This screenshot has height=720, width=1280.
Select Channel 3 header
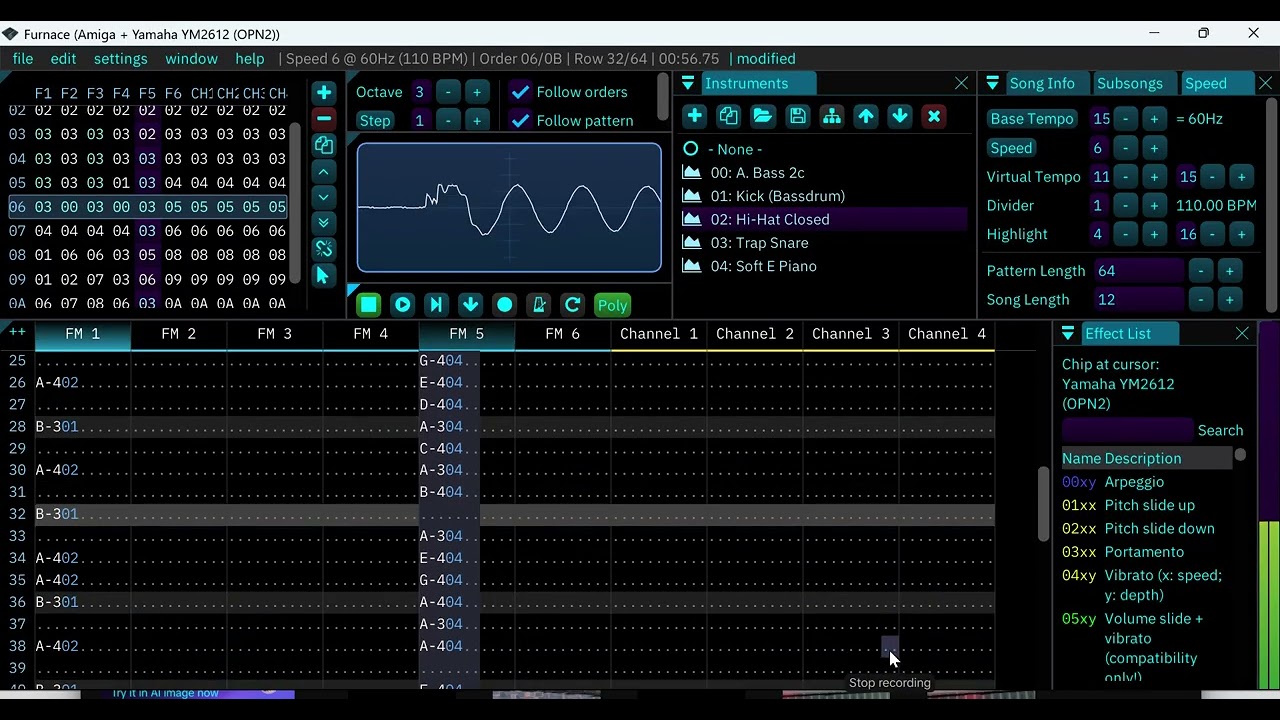[x=850, y=334]
